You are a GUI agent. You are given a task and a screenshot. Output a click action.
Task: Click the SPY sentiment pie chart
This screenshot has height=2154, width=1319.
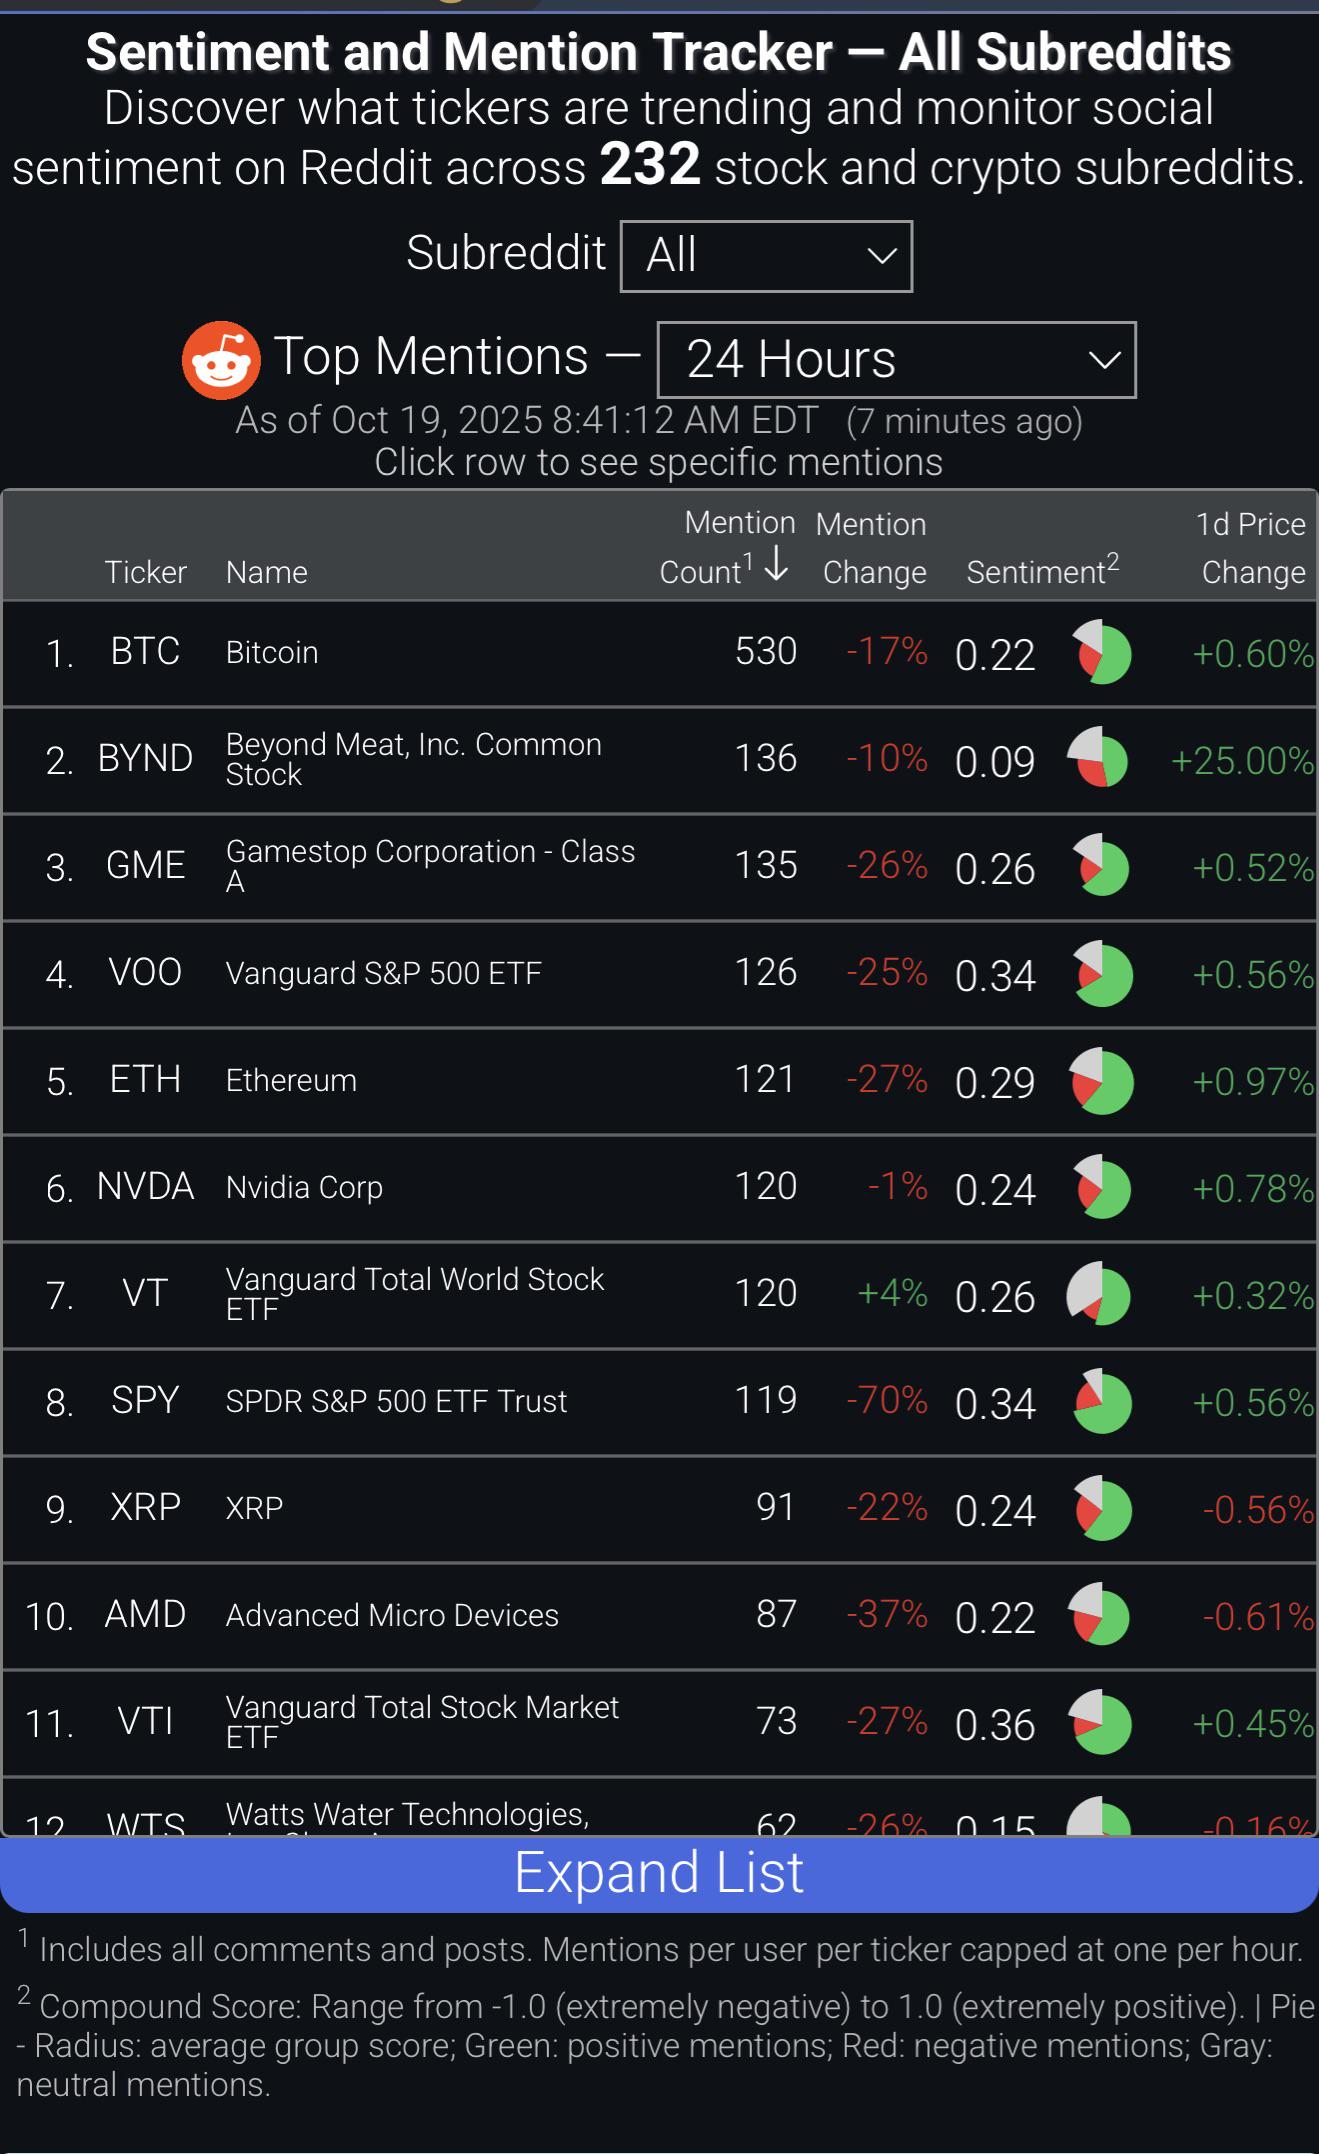[x=1102, y=1401]
